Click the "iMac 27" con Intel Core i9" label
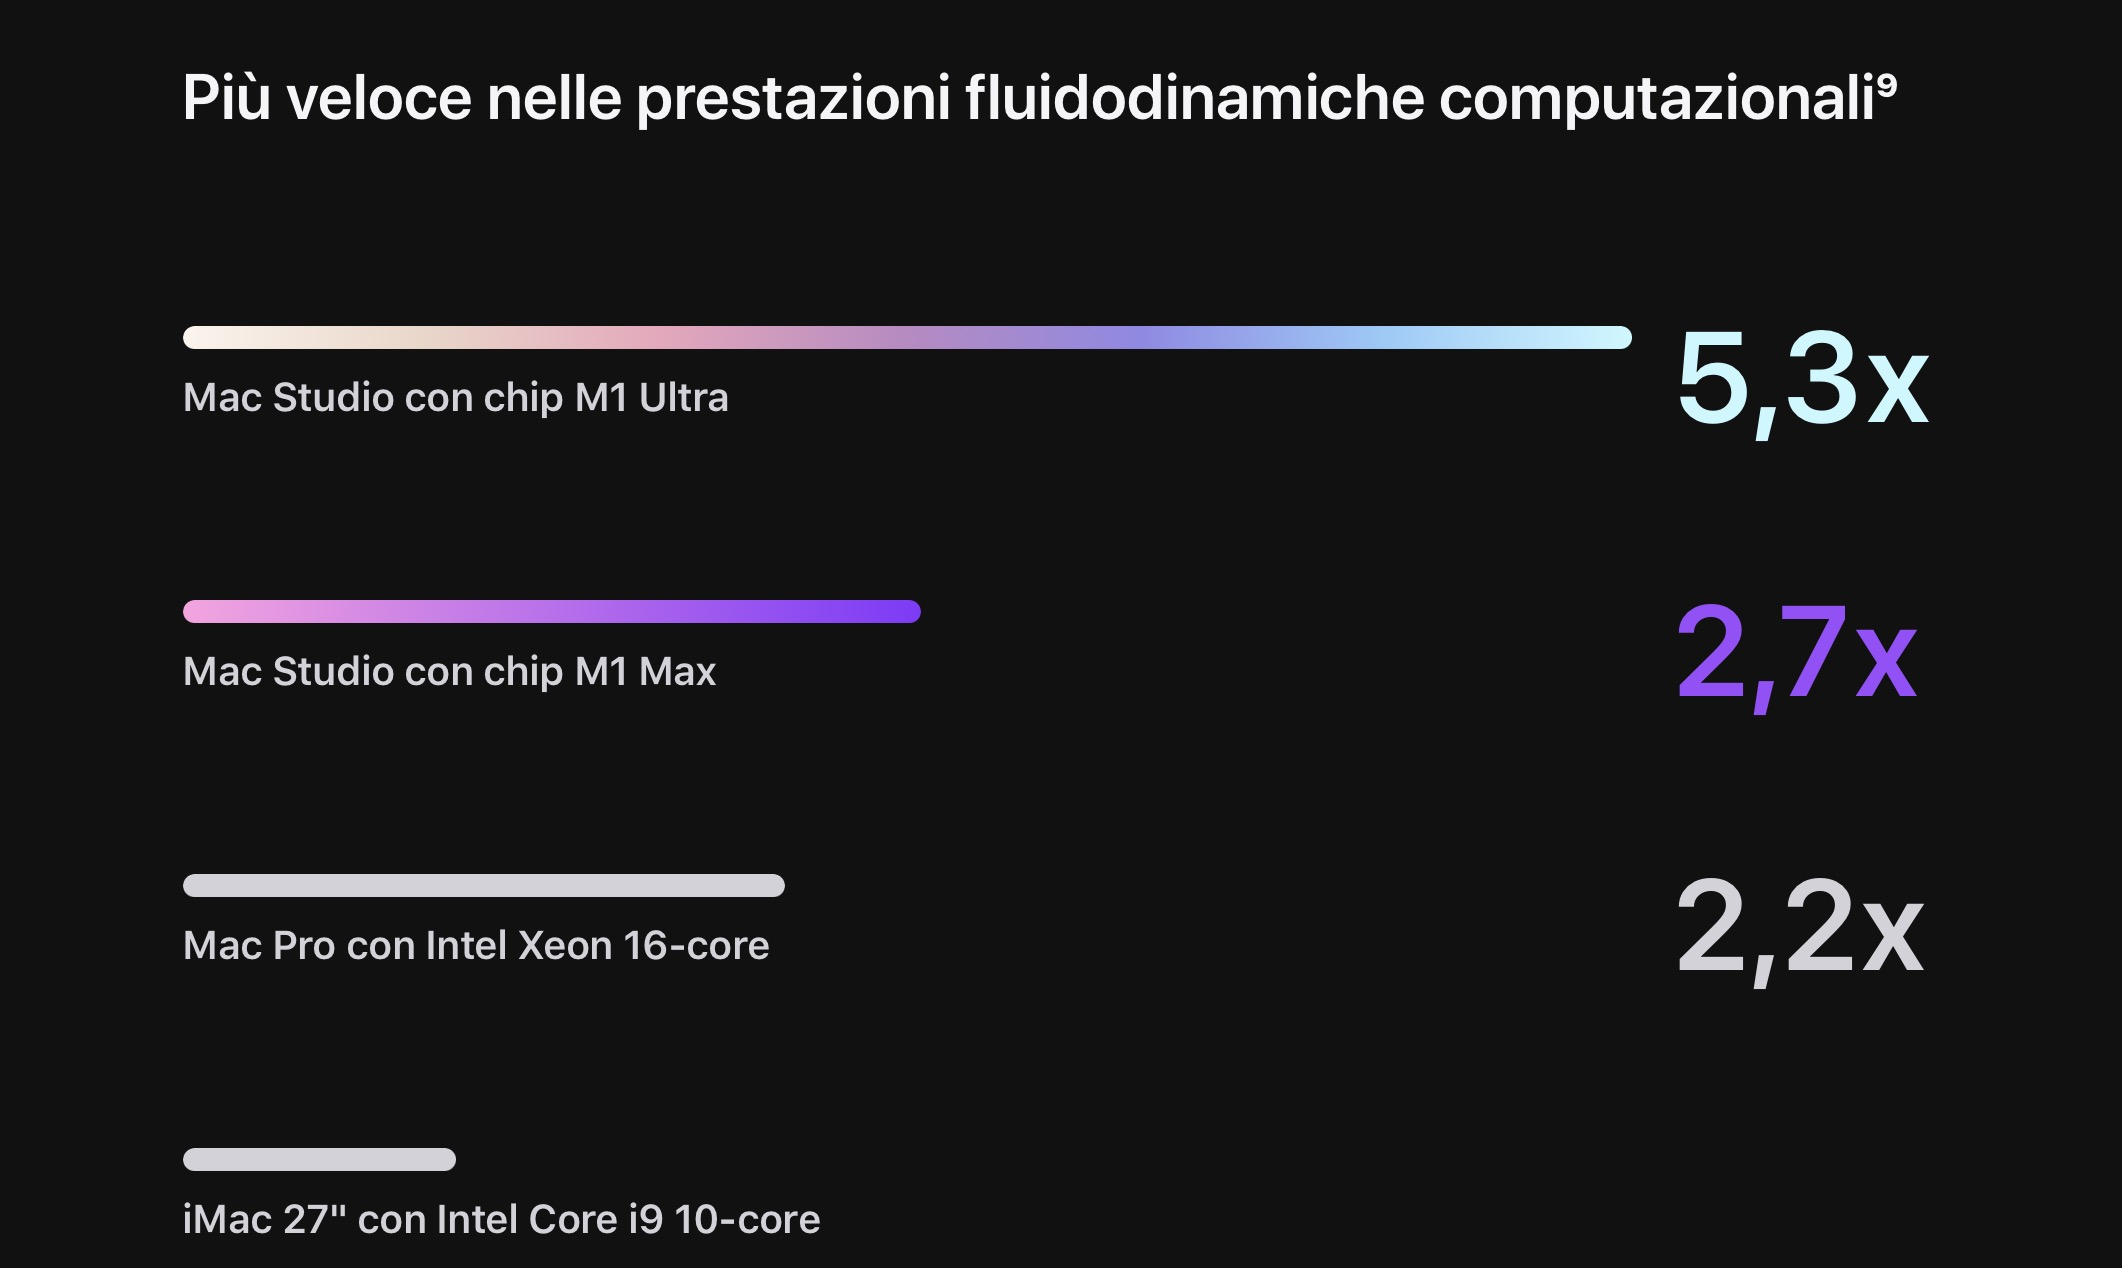This screenshot has height=1268, width=2122. [x=420, y=1220]
